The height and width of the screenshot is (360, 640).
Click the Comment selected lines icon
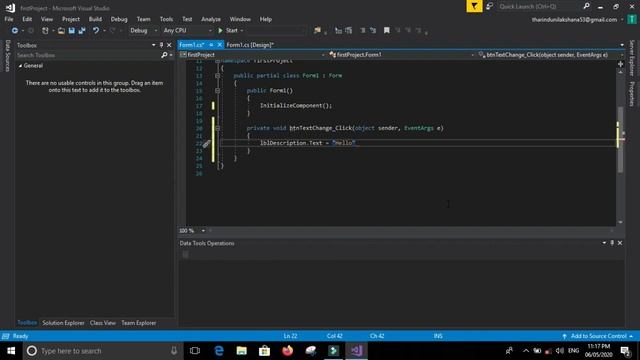pyautogui.click(x=338, y=31)
